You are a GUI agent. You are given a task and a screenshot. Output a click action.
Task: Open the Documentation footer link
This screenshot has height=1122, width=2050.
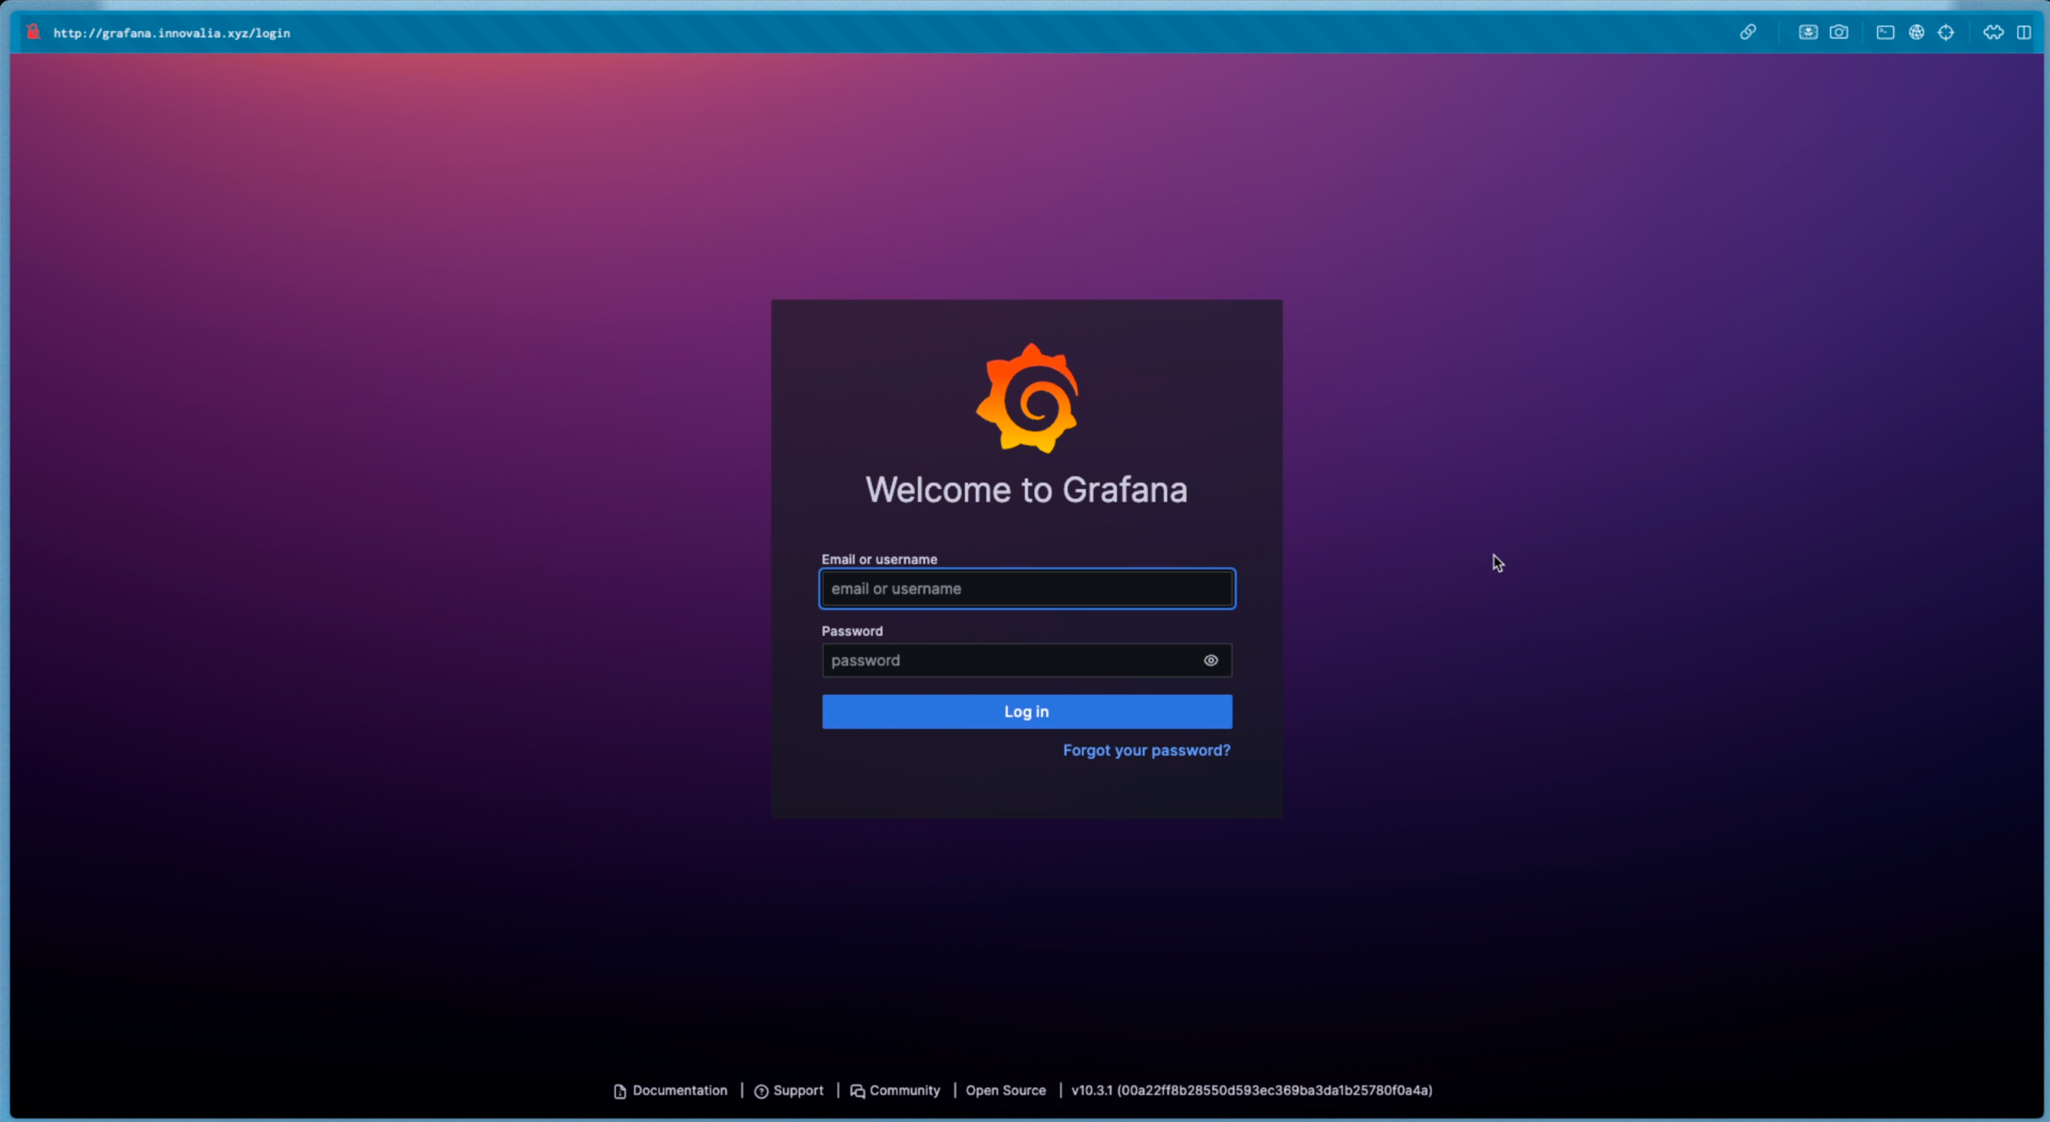click(679, 1090)
